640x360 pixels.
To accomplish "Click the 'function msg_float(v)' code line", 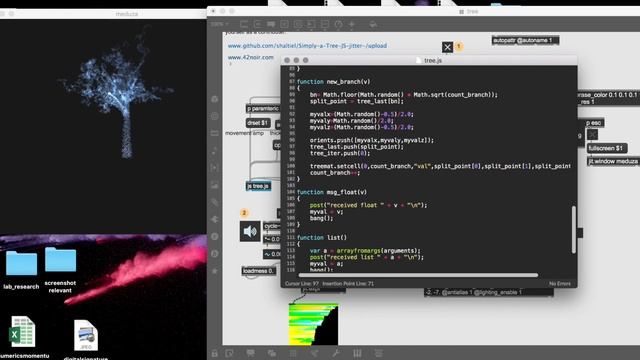I will [x=332, y=192].
